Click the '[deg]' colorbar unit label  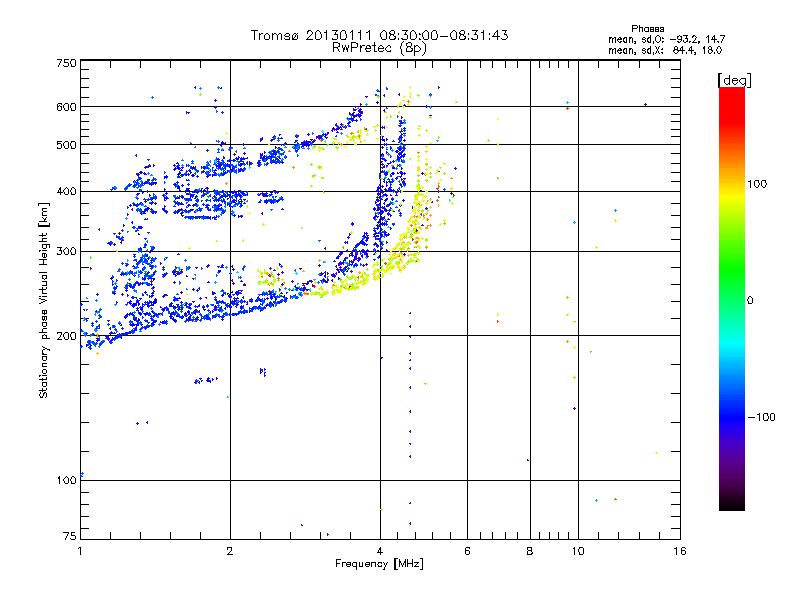(x=734, y=80)
